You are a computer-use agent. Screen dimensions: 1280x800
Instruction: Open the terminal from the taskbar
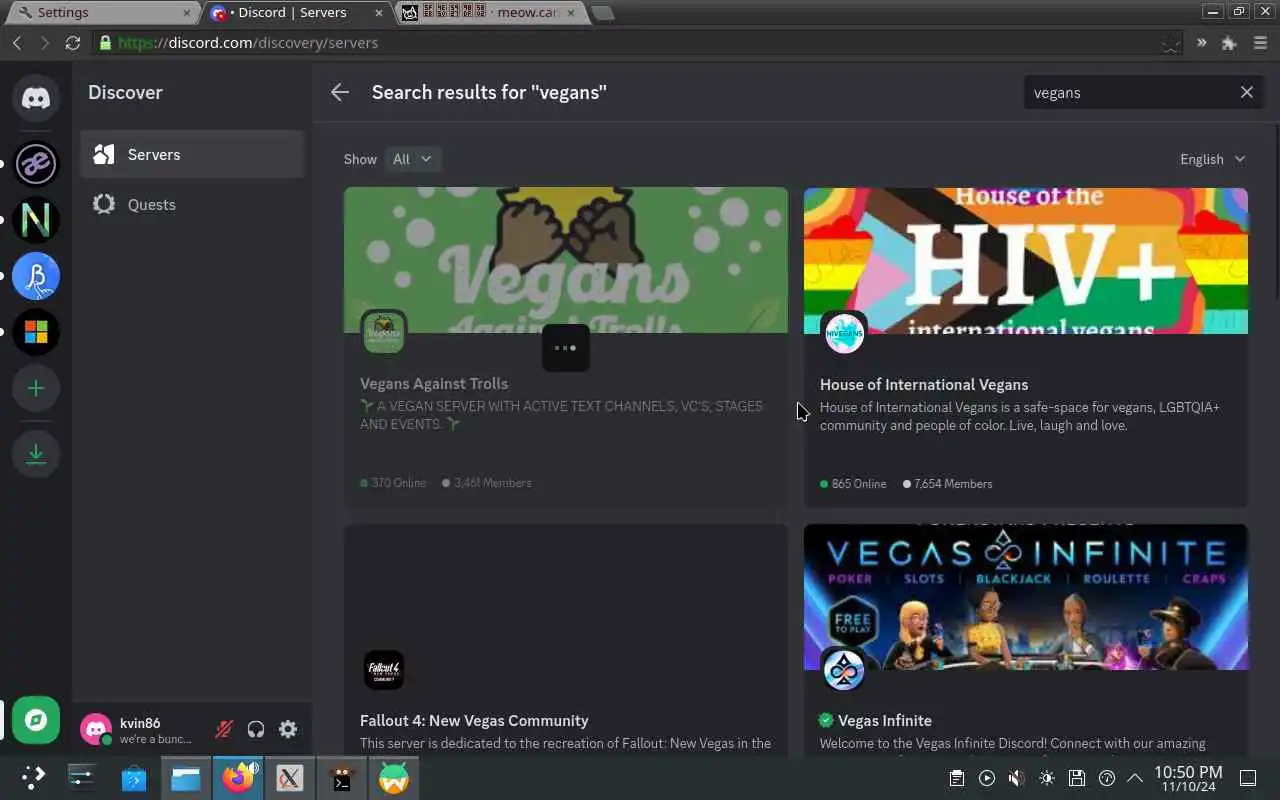coord(342,777)
